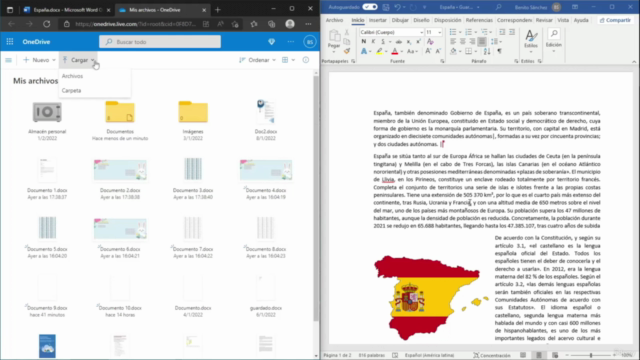This screenshot has width=640, height=360.
Task: Click the OneDrive details info icon
Action: click(306, 60)
